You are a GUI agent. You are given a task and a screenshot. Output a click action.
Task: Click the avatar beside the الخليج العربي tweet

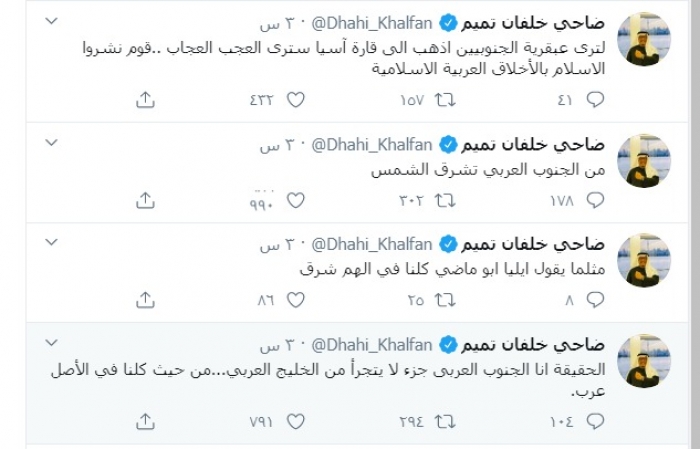(644, 361)
